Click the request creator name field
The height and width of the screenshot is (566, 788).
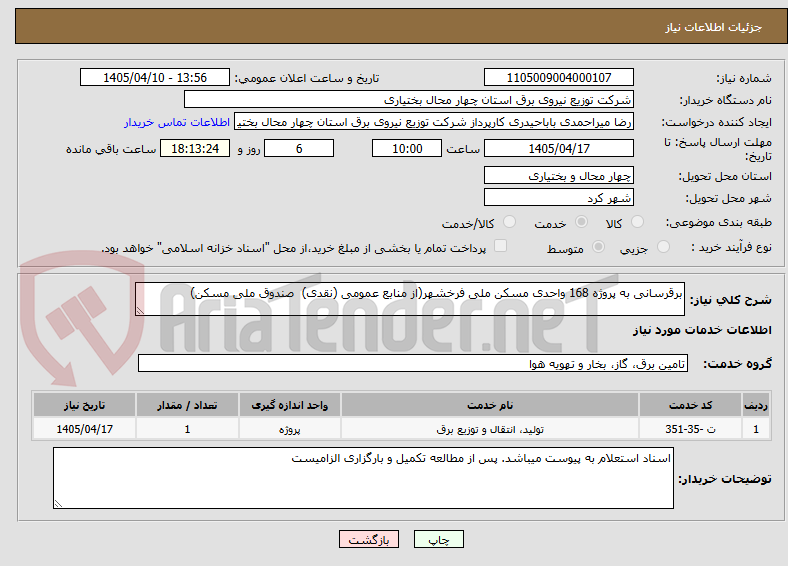[x=434, y=122]
